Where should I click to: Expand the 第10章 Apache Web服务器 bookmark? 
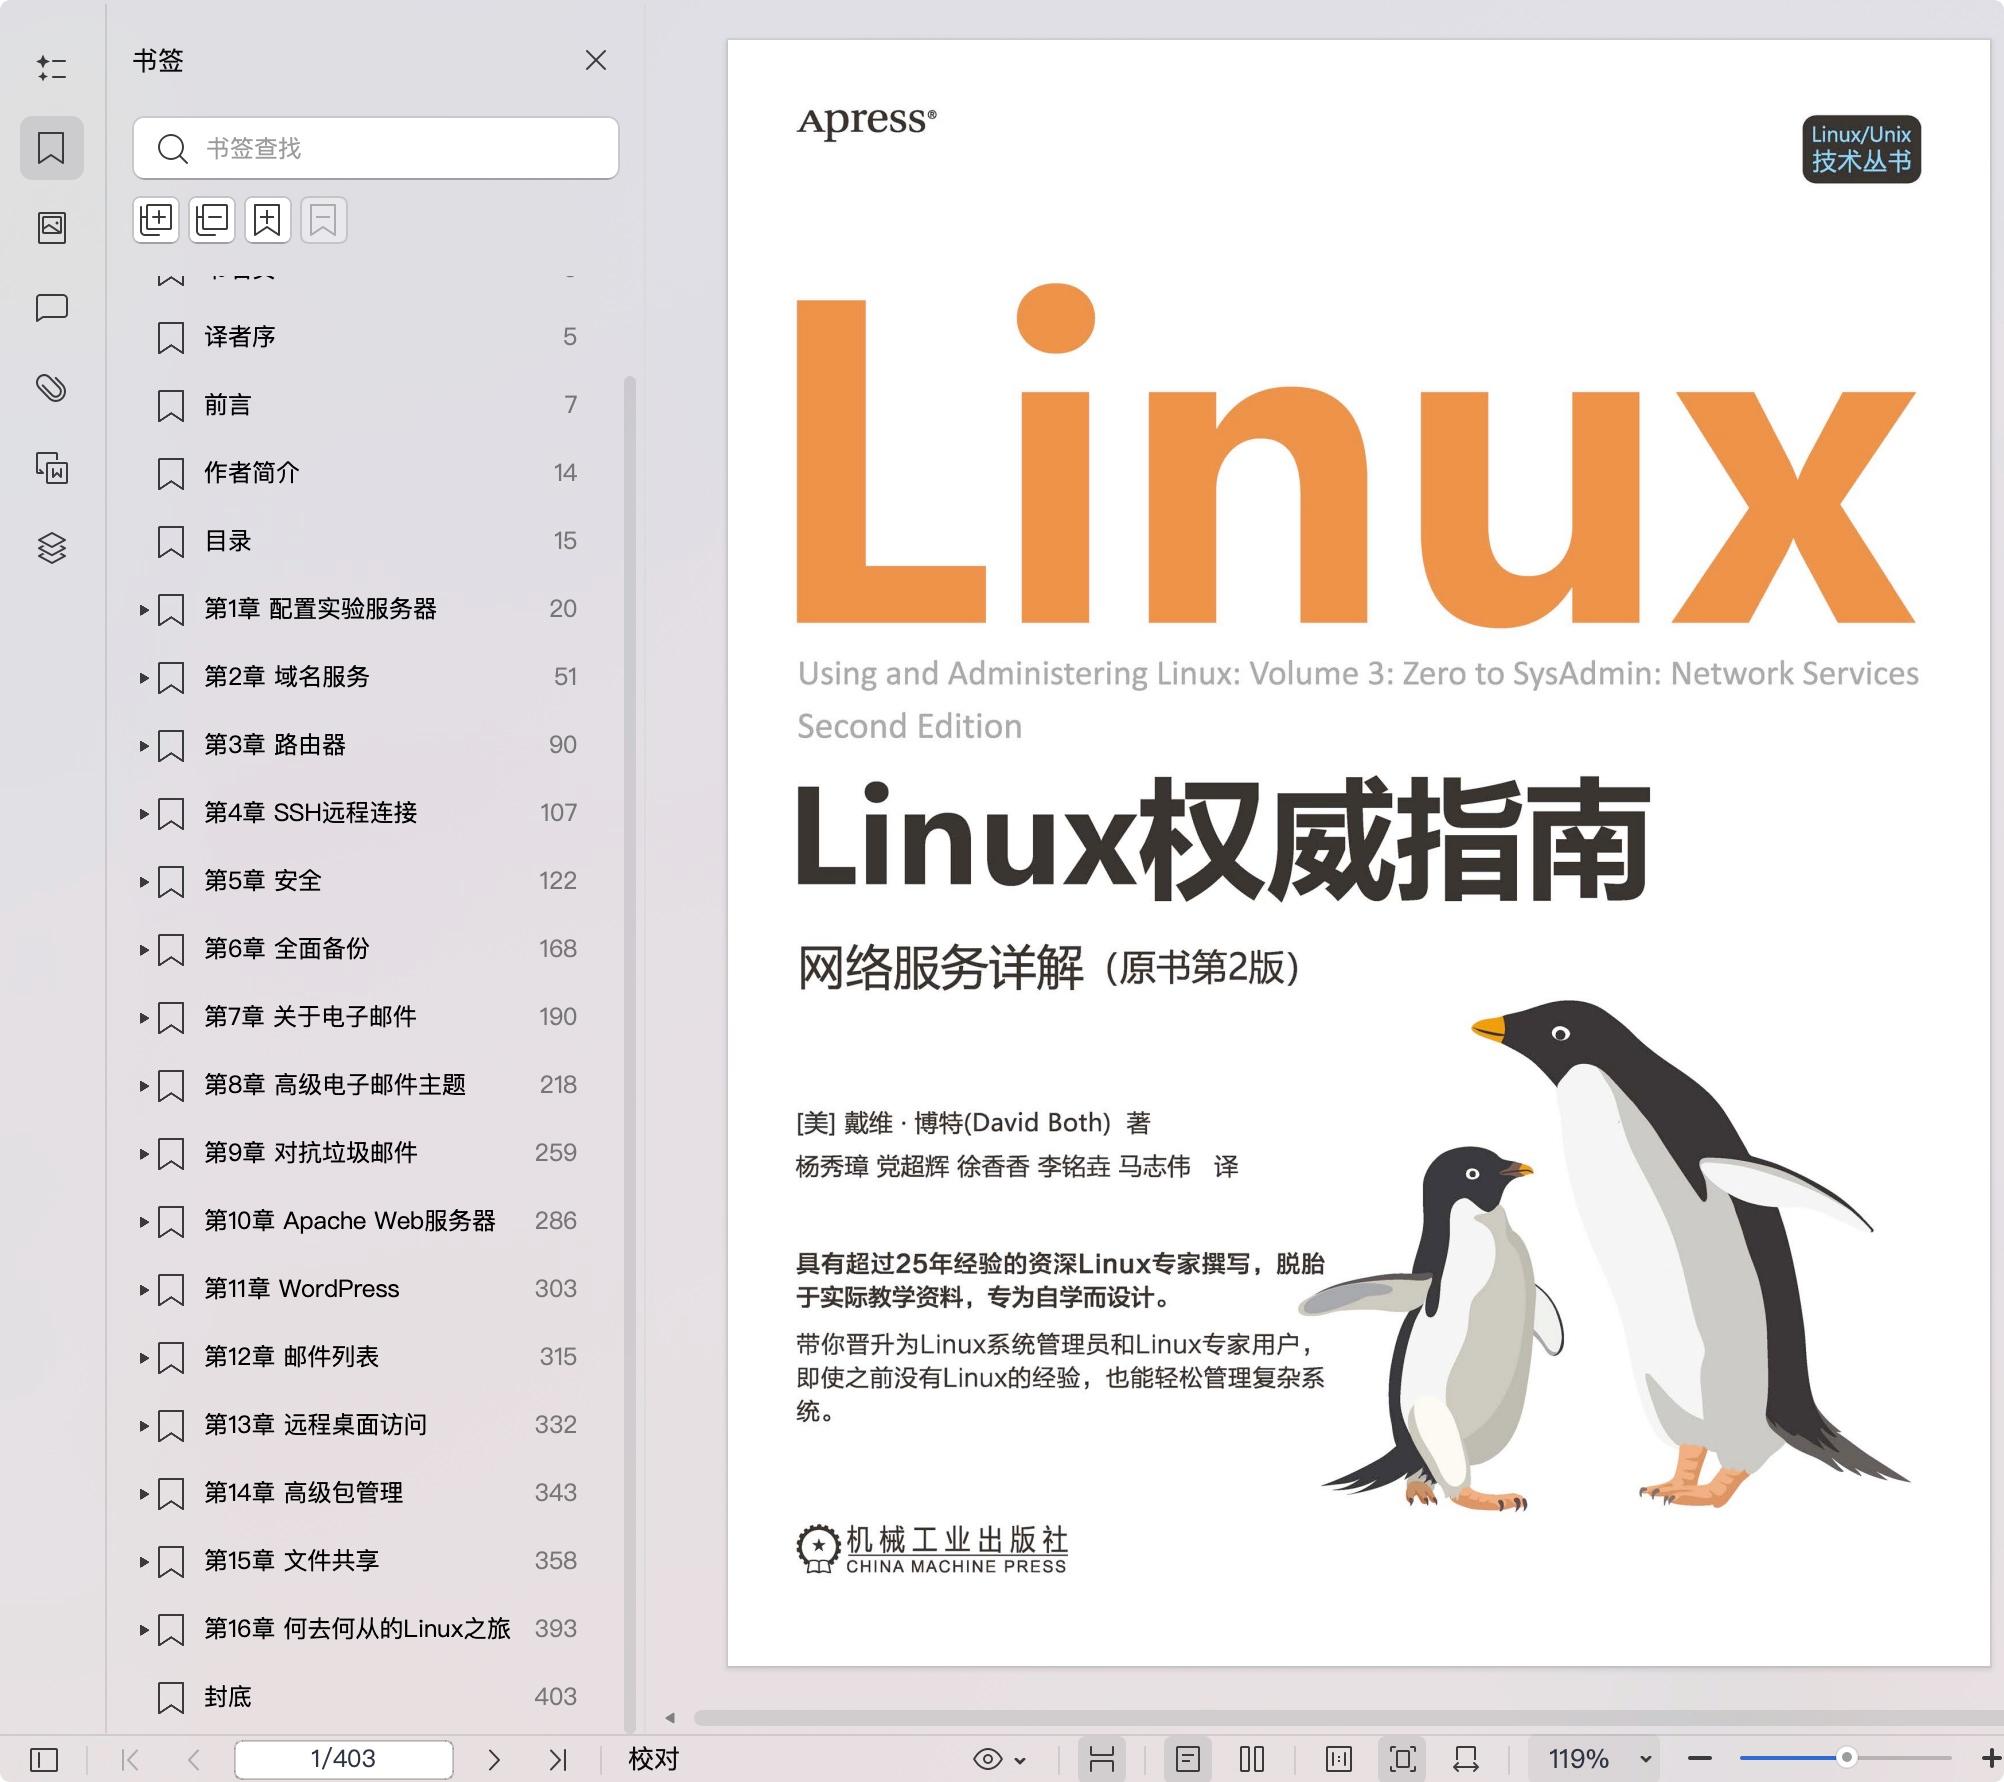tap(143, 1221)
